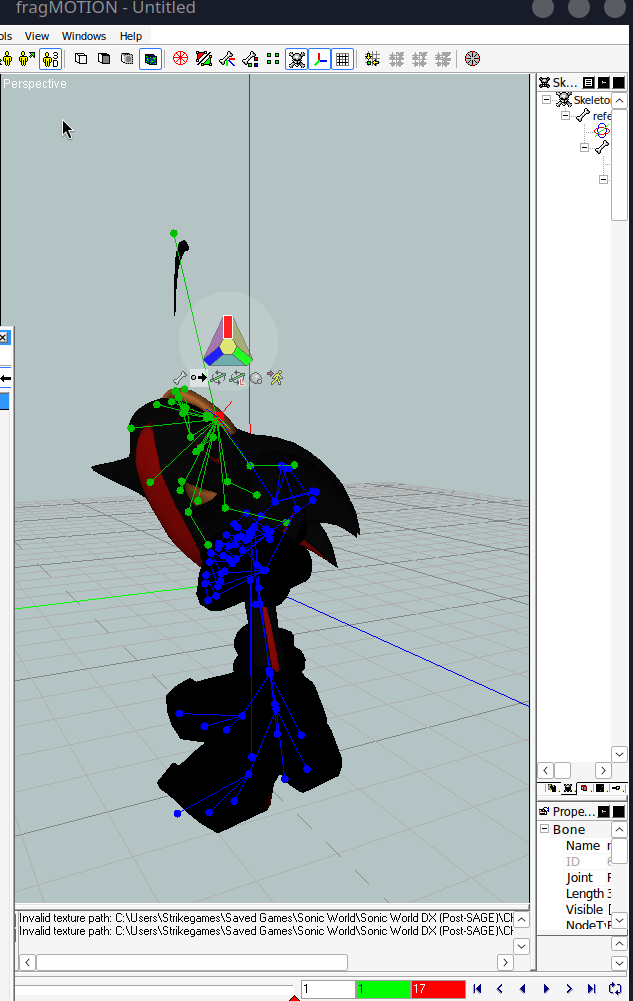The height and width of the screenshot is (1001, 633).
Task: Open the Help menu
Action: tap(131, 36)
